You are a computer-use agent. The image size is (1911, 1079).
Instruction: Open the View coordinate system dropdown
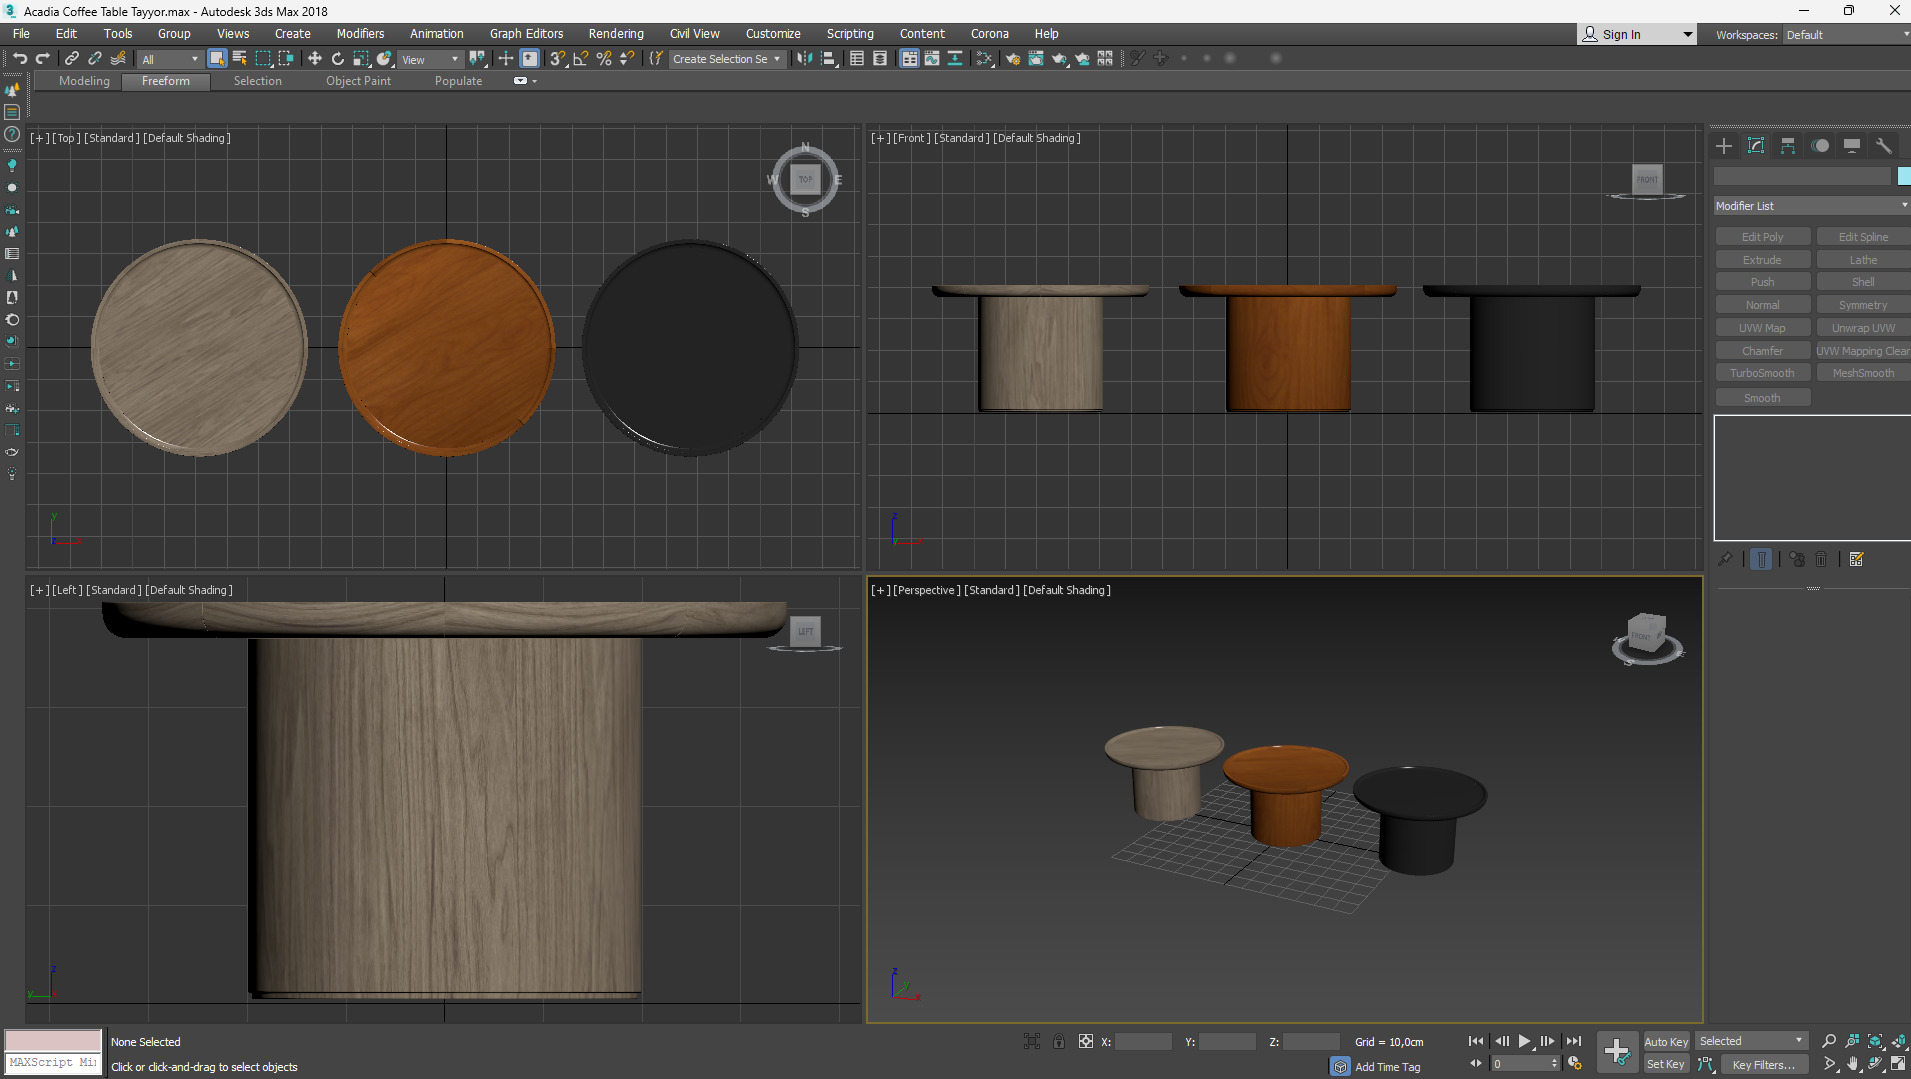tap(431, 59)
